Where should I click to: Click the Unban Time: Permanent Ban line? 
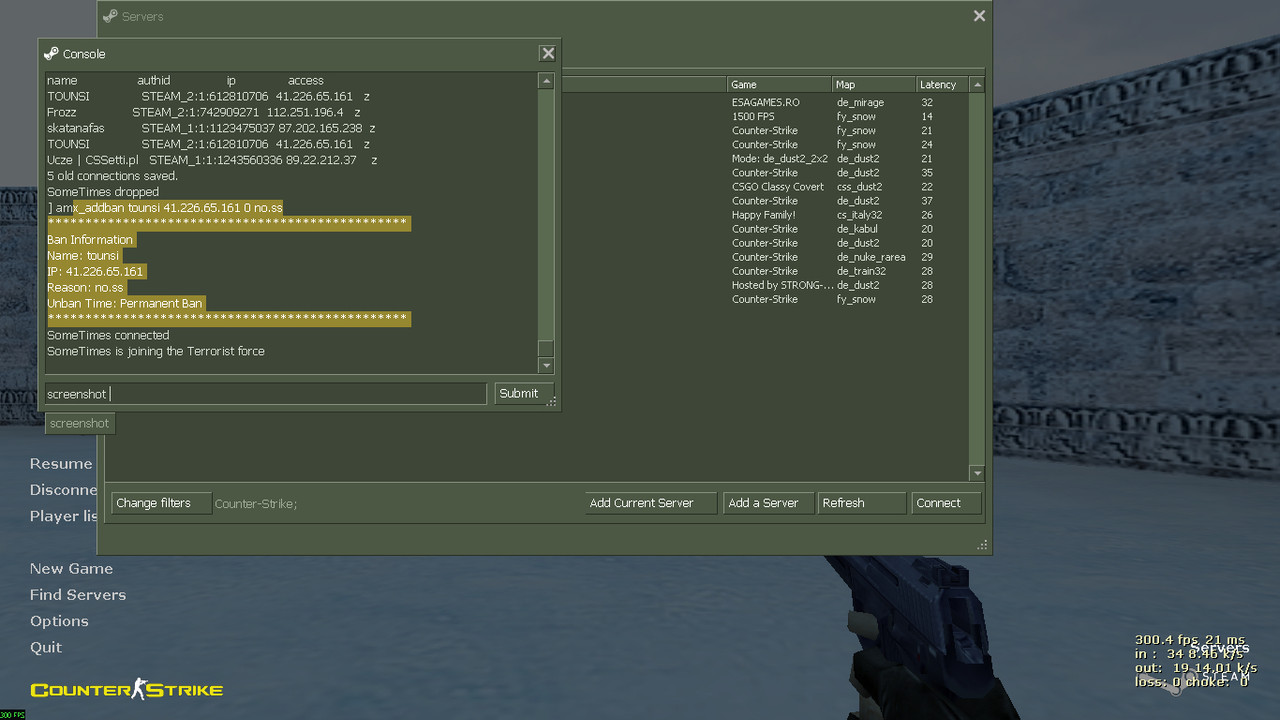tap(126, 304)
